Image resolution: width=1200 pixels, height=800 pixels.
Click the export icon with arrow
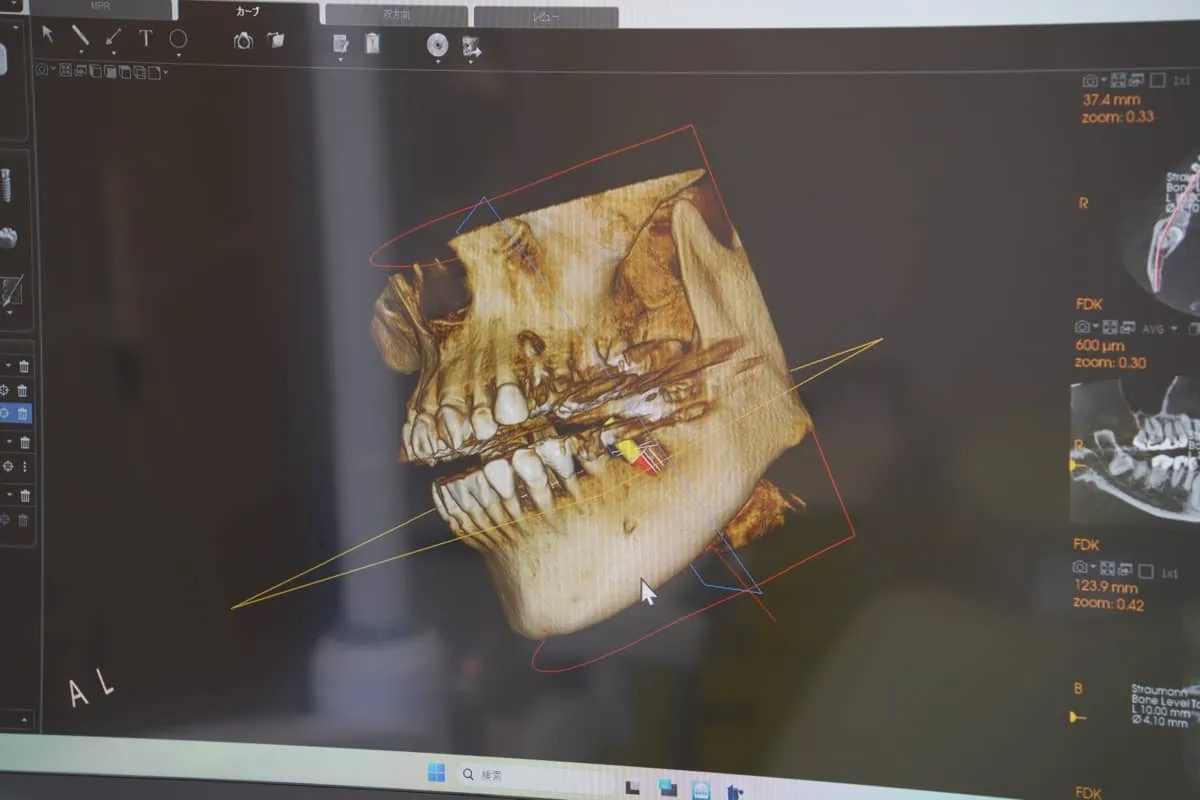click(471, 47)
